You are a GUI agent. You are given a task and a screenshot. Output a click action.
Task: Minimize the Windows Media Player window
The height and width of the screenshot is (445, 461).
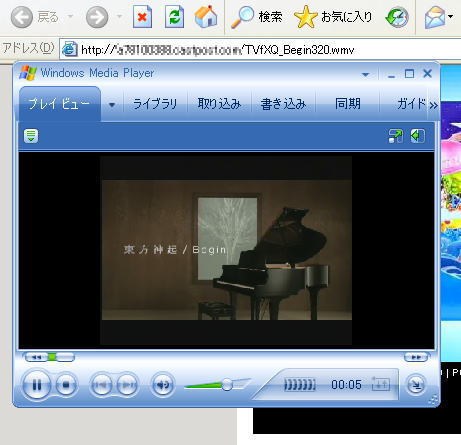[x=391, y=74]
